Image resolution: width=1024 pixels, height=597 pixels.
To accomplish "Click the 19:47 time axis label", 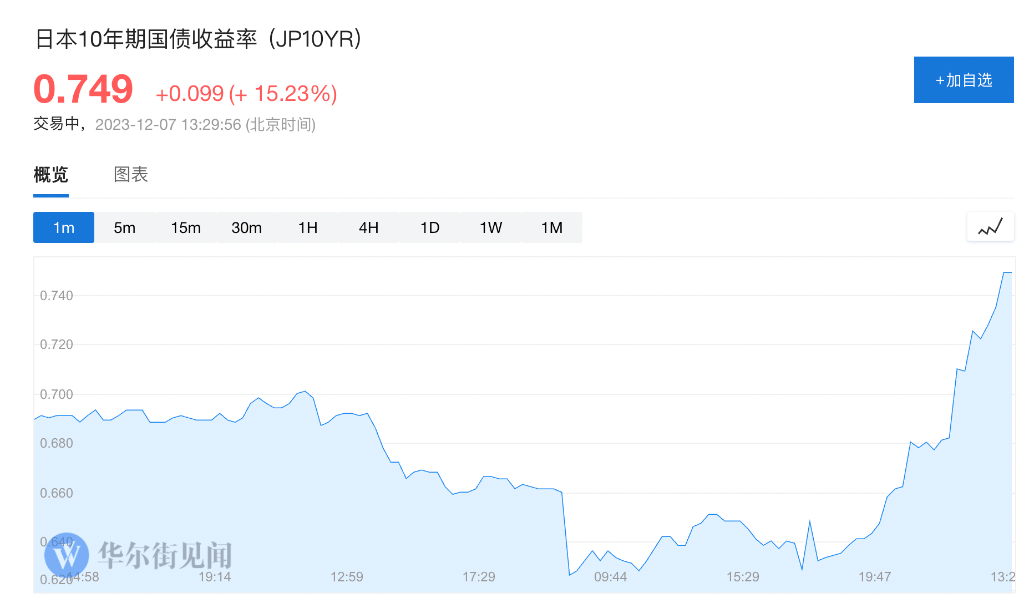I will (874, 577).
